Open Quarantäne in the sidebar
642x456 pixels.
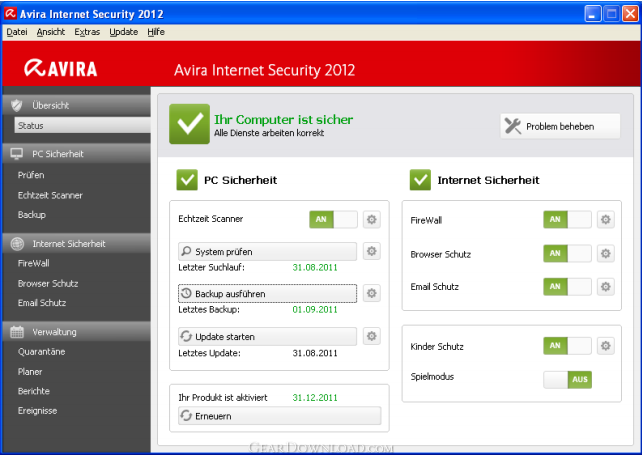tap(41, 352)
